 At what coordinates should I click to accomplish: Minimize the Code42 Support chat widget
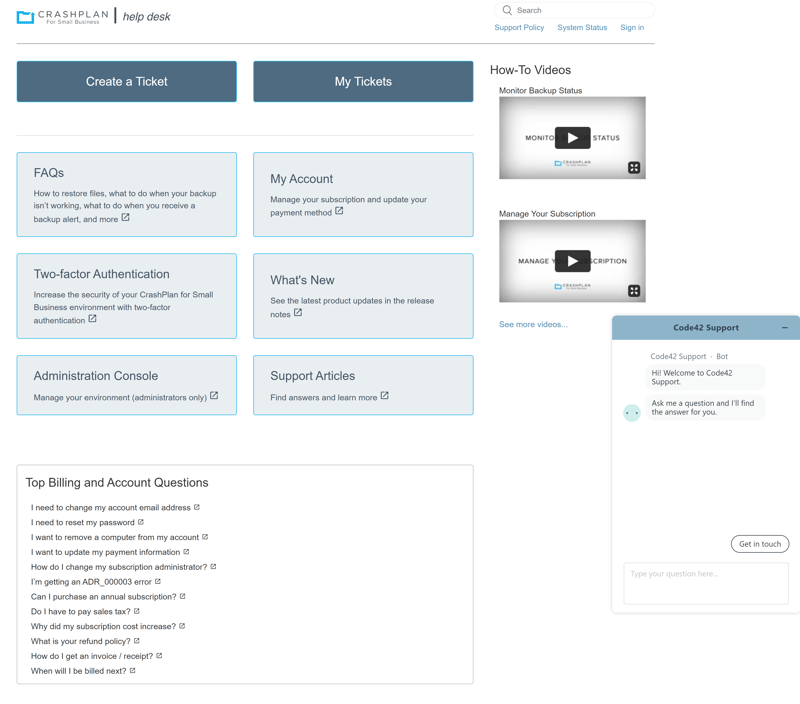785,328
